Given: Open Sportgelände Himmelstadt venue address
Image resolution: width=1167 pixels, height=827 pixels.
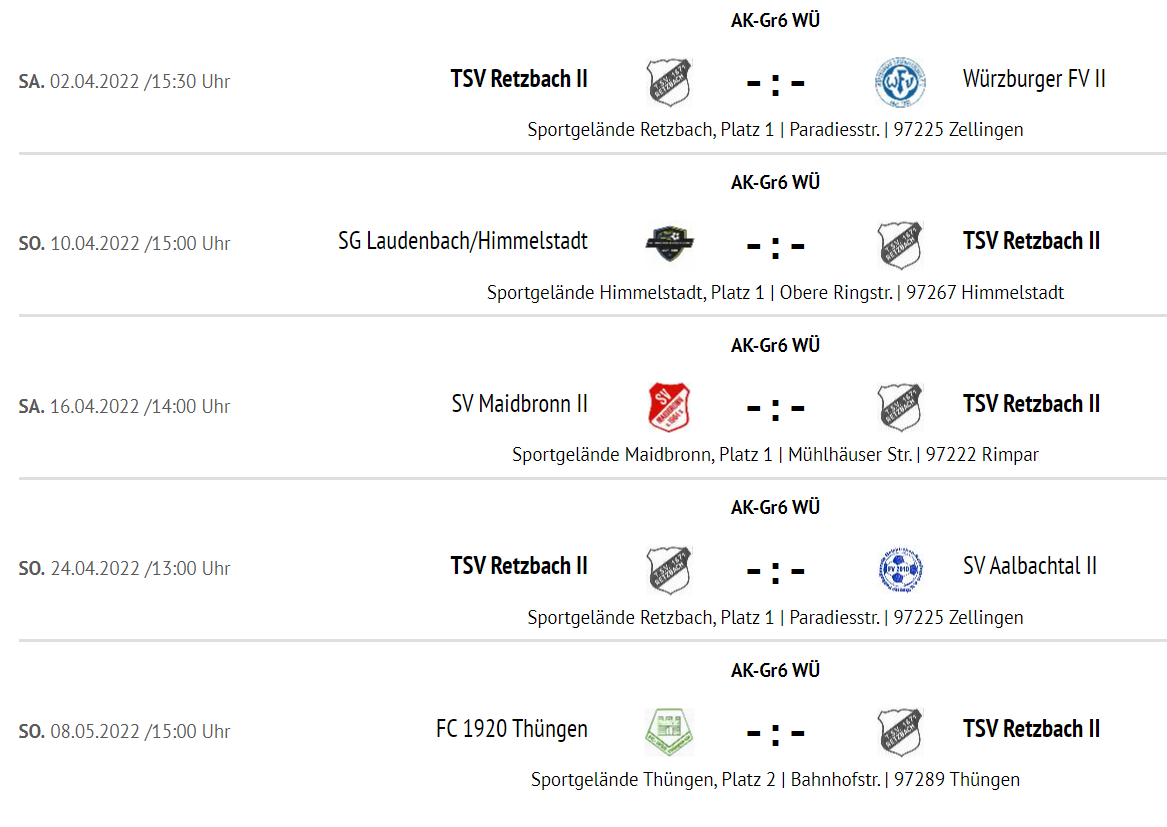Looking at the screenshot, I should pos(775,293).
